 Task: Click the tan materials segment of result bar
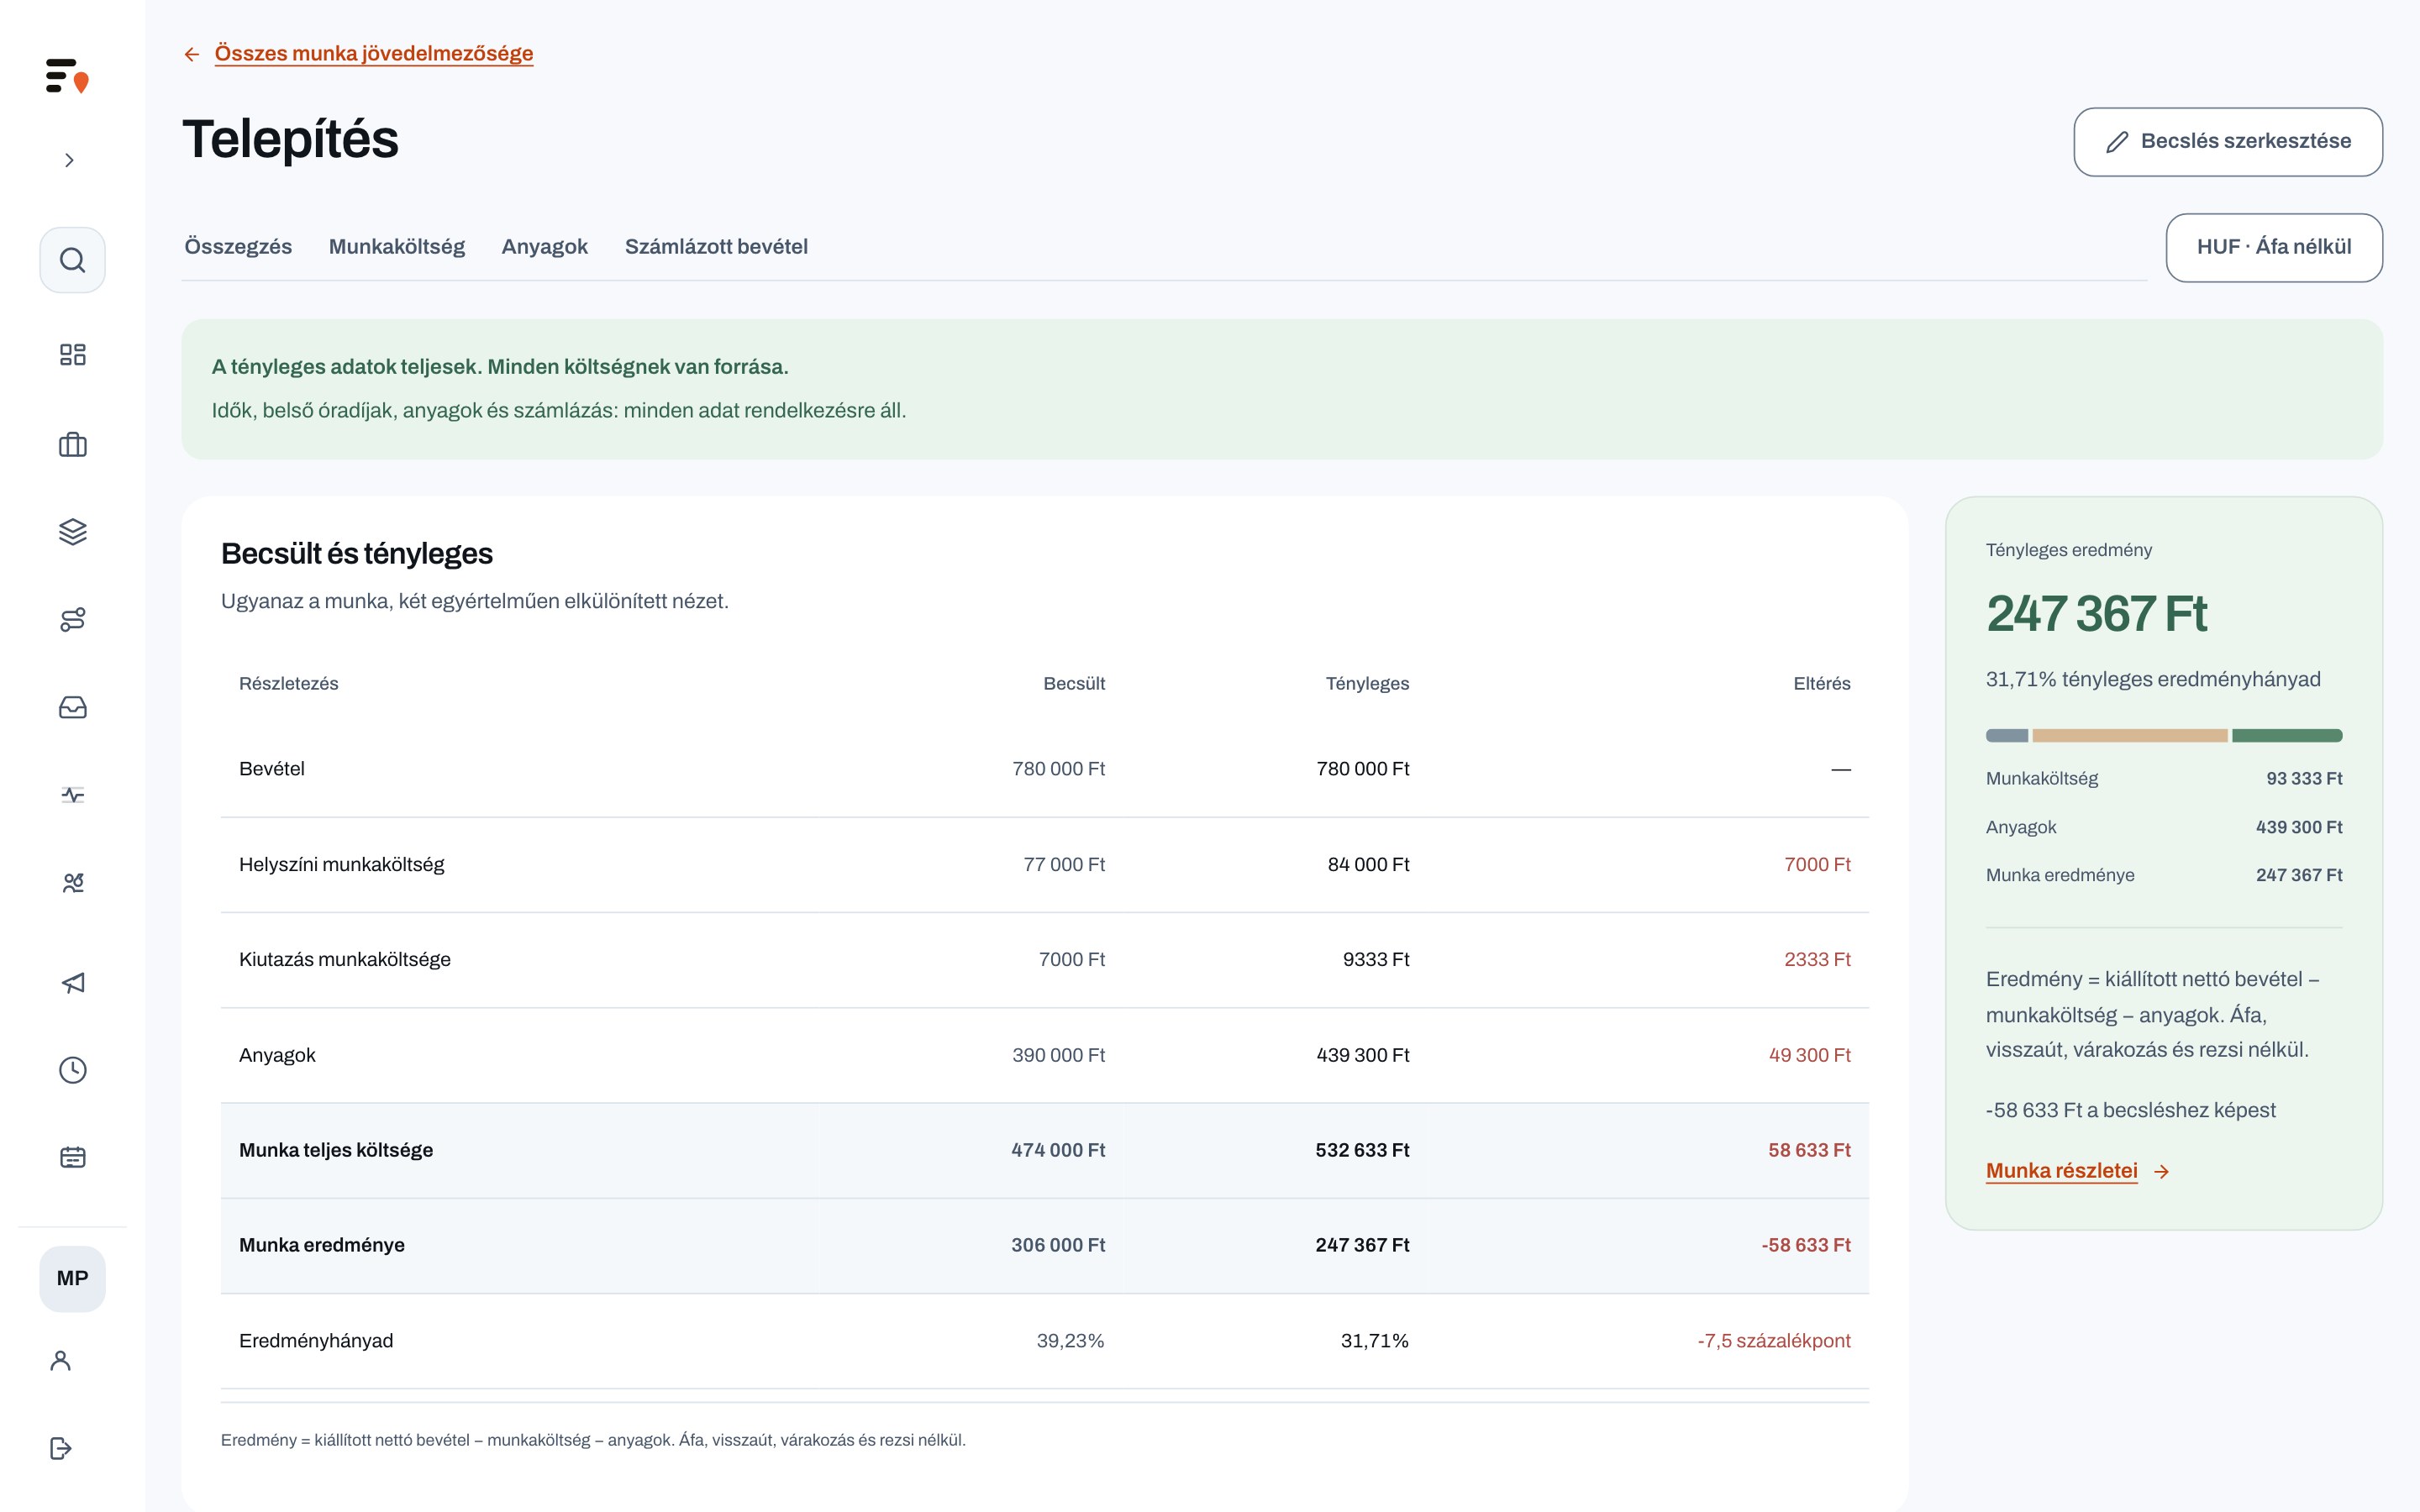tap(2130, 735)
